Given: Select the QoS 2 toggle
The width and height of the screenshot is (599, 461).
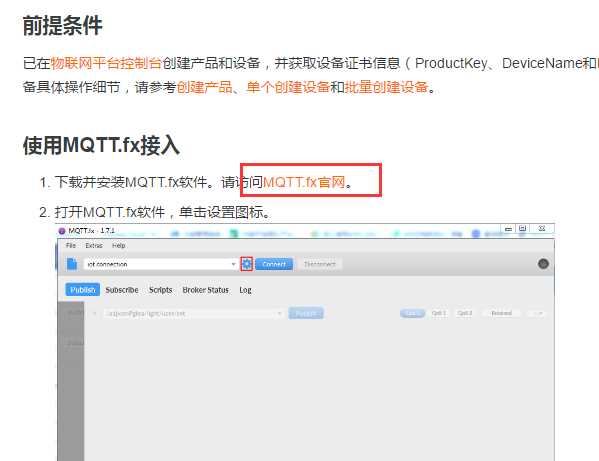Looking at the screenshot, I should 464,313.
